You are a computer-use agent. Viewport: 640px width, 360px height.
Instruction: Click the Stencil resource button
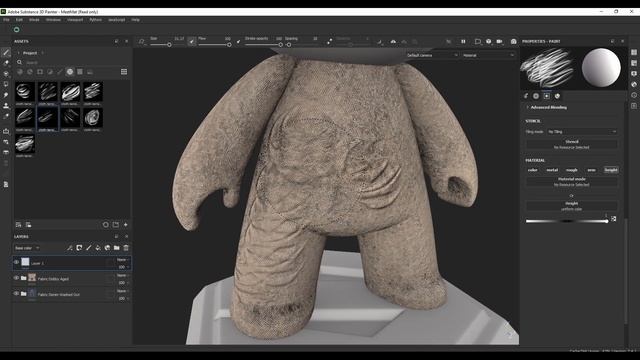click(x=571, y=144)
